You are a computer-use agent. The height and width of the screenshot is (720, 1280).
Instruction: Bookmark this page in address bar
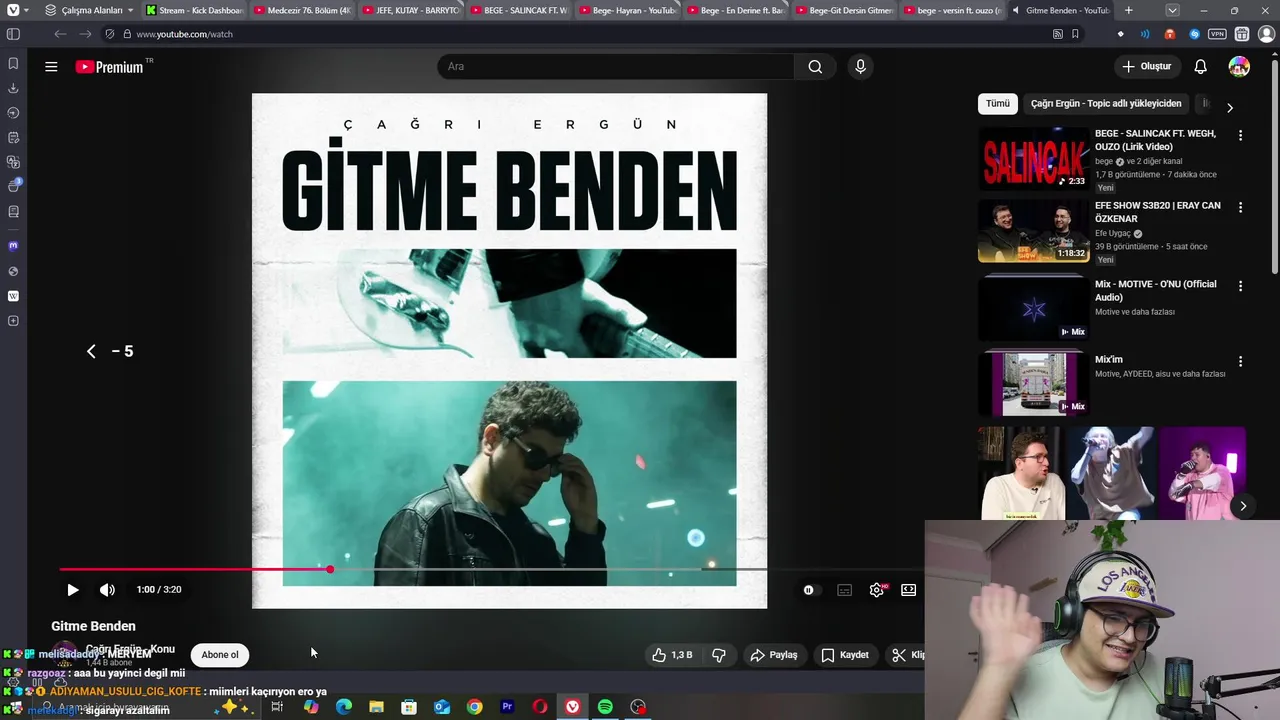[x=1075, y=34]
